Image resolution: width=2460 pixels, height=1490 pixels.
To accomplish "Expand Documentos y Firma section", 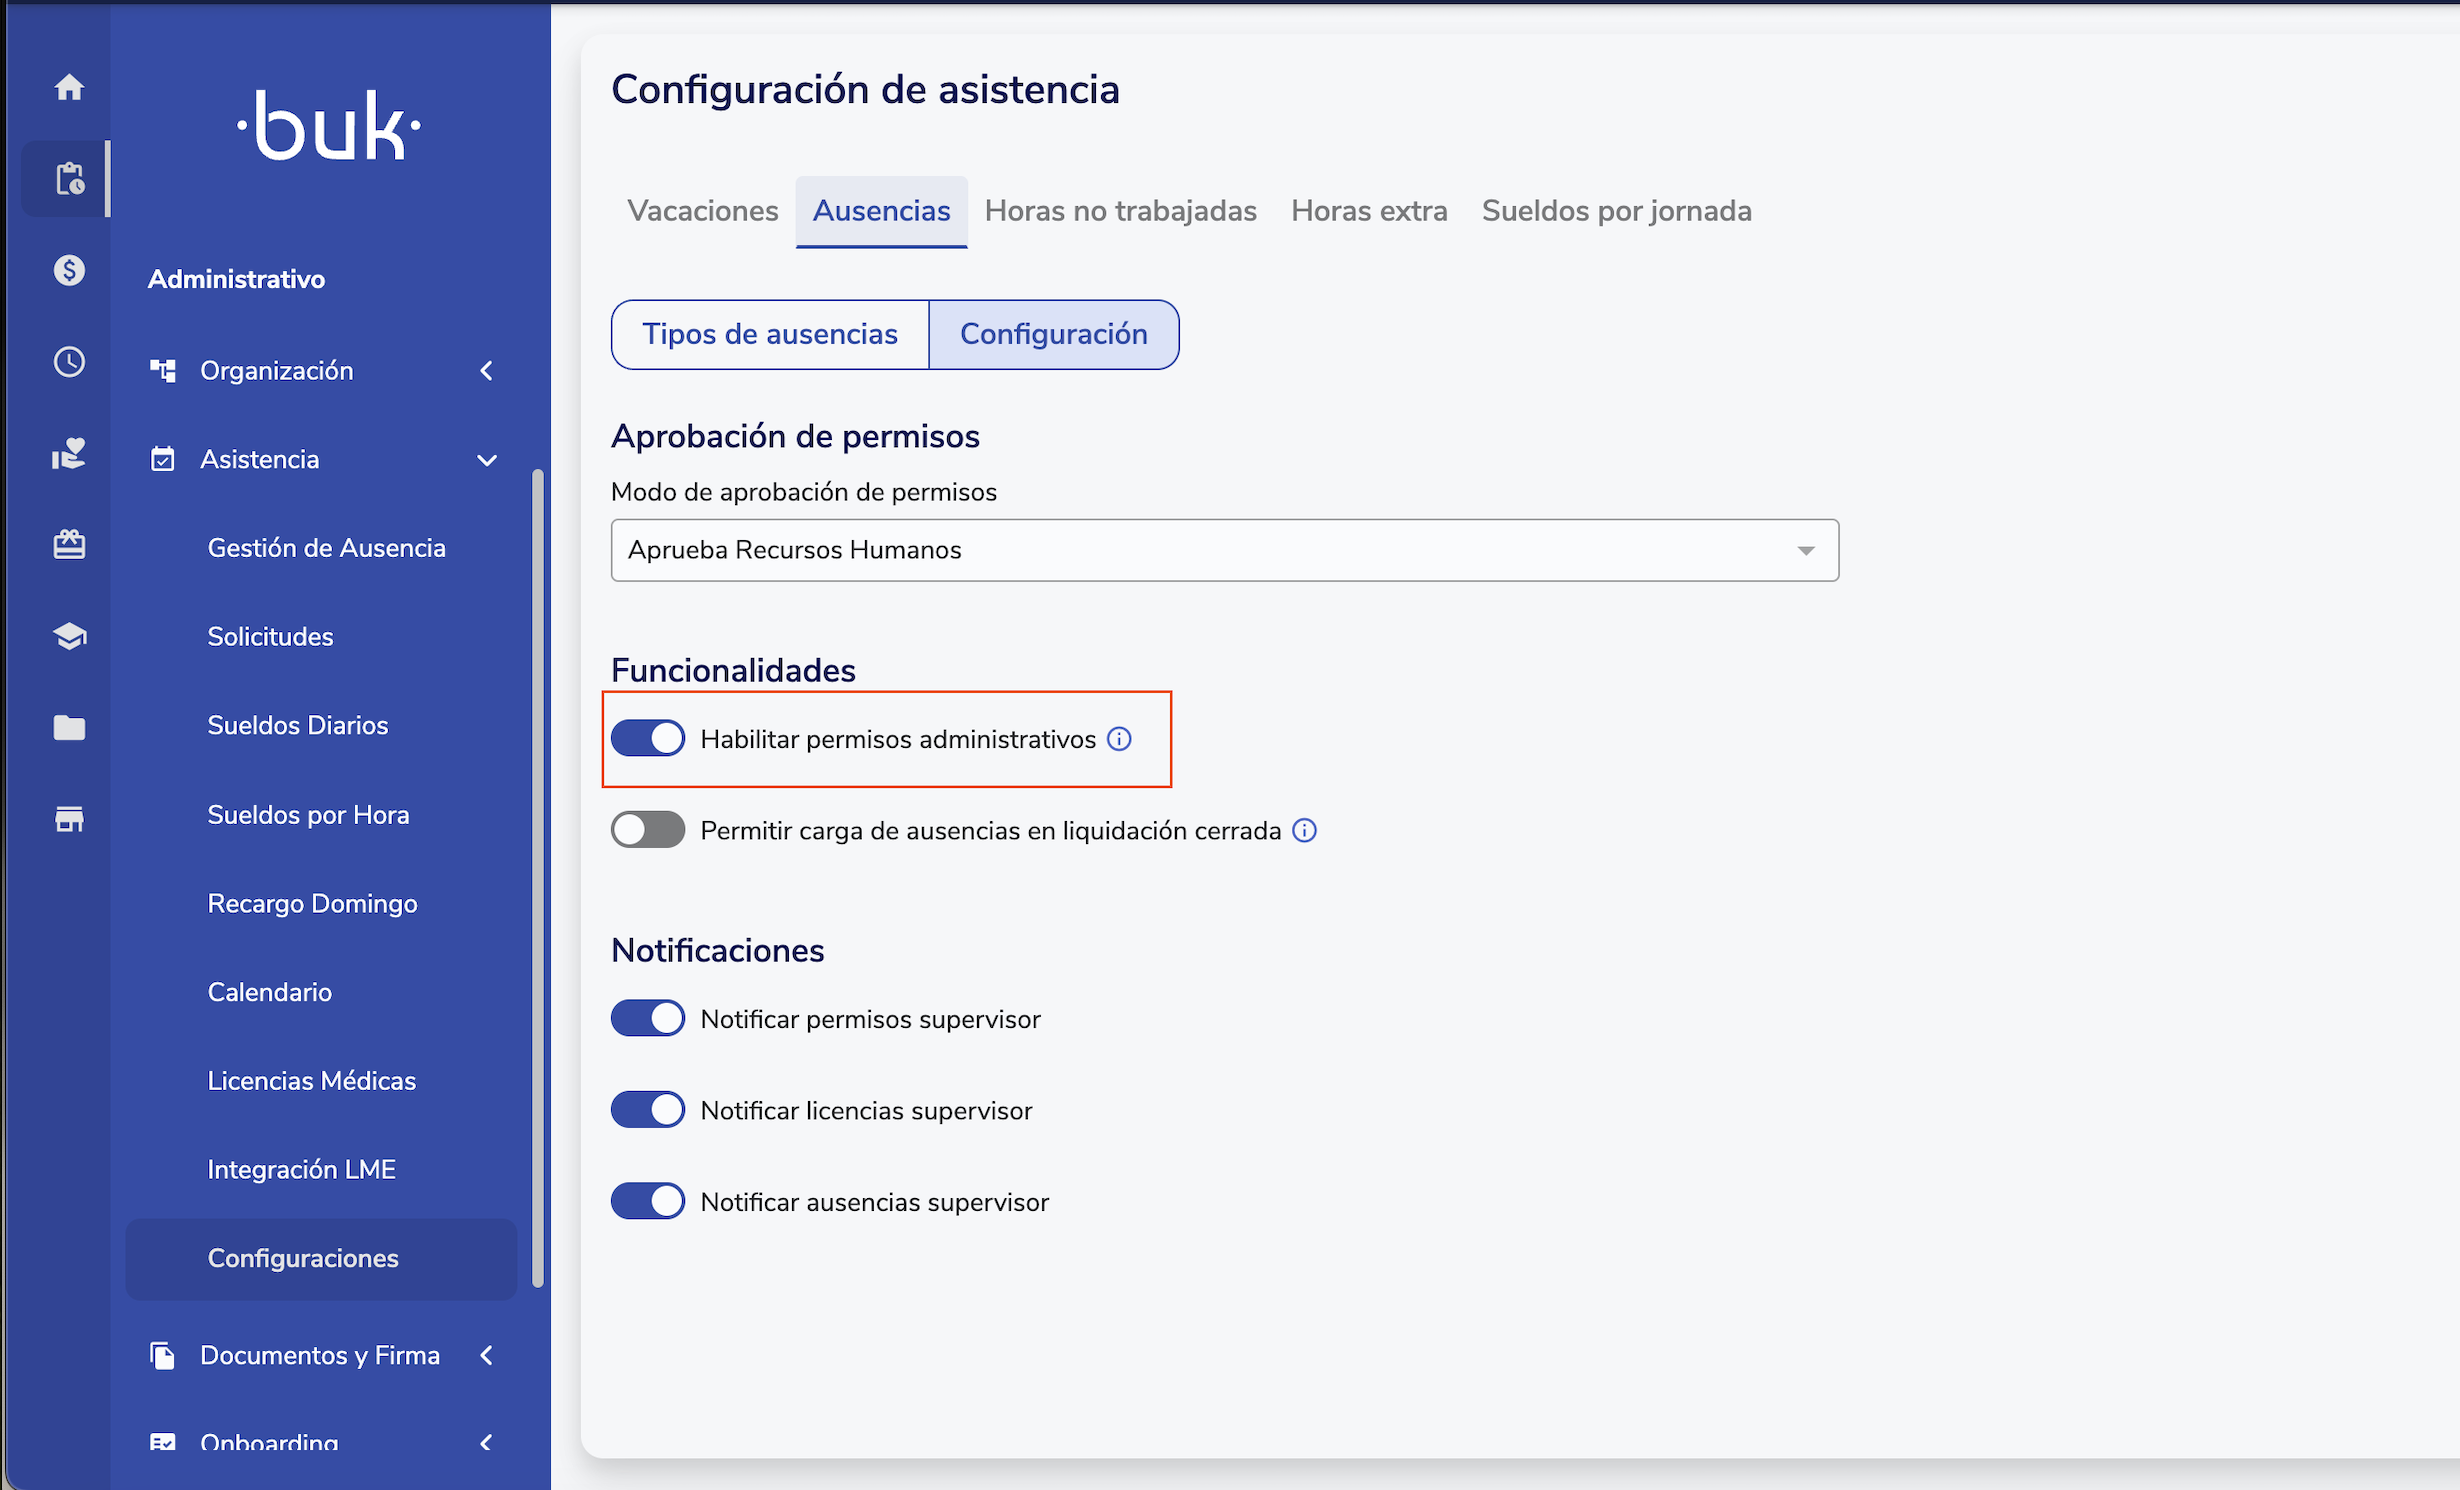I will [322, 1355].
